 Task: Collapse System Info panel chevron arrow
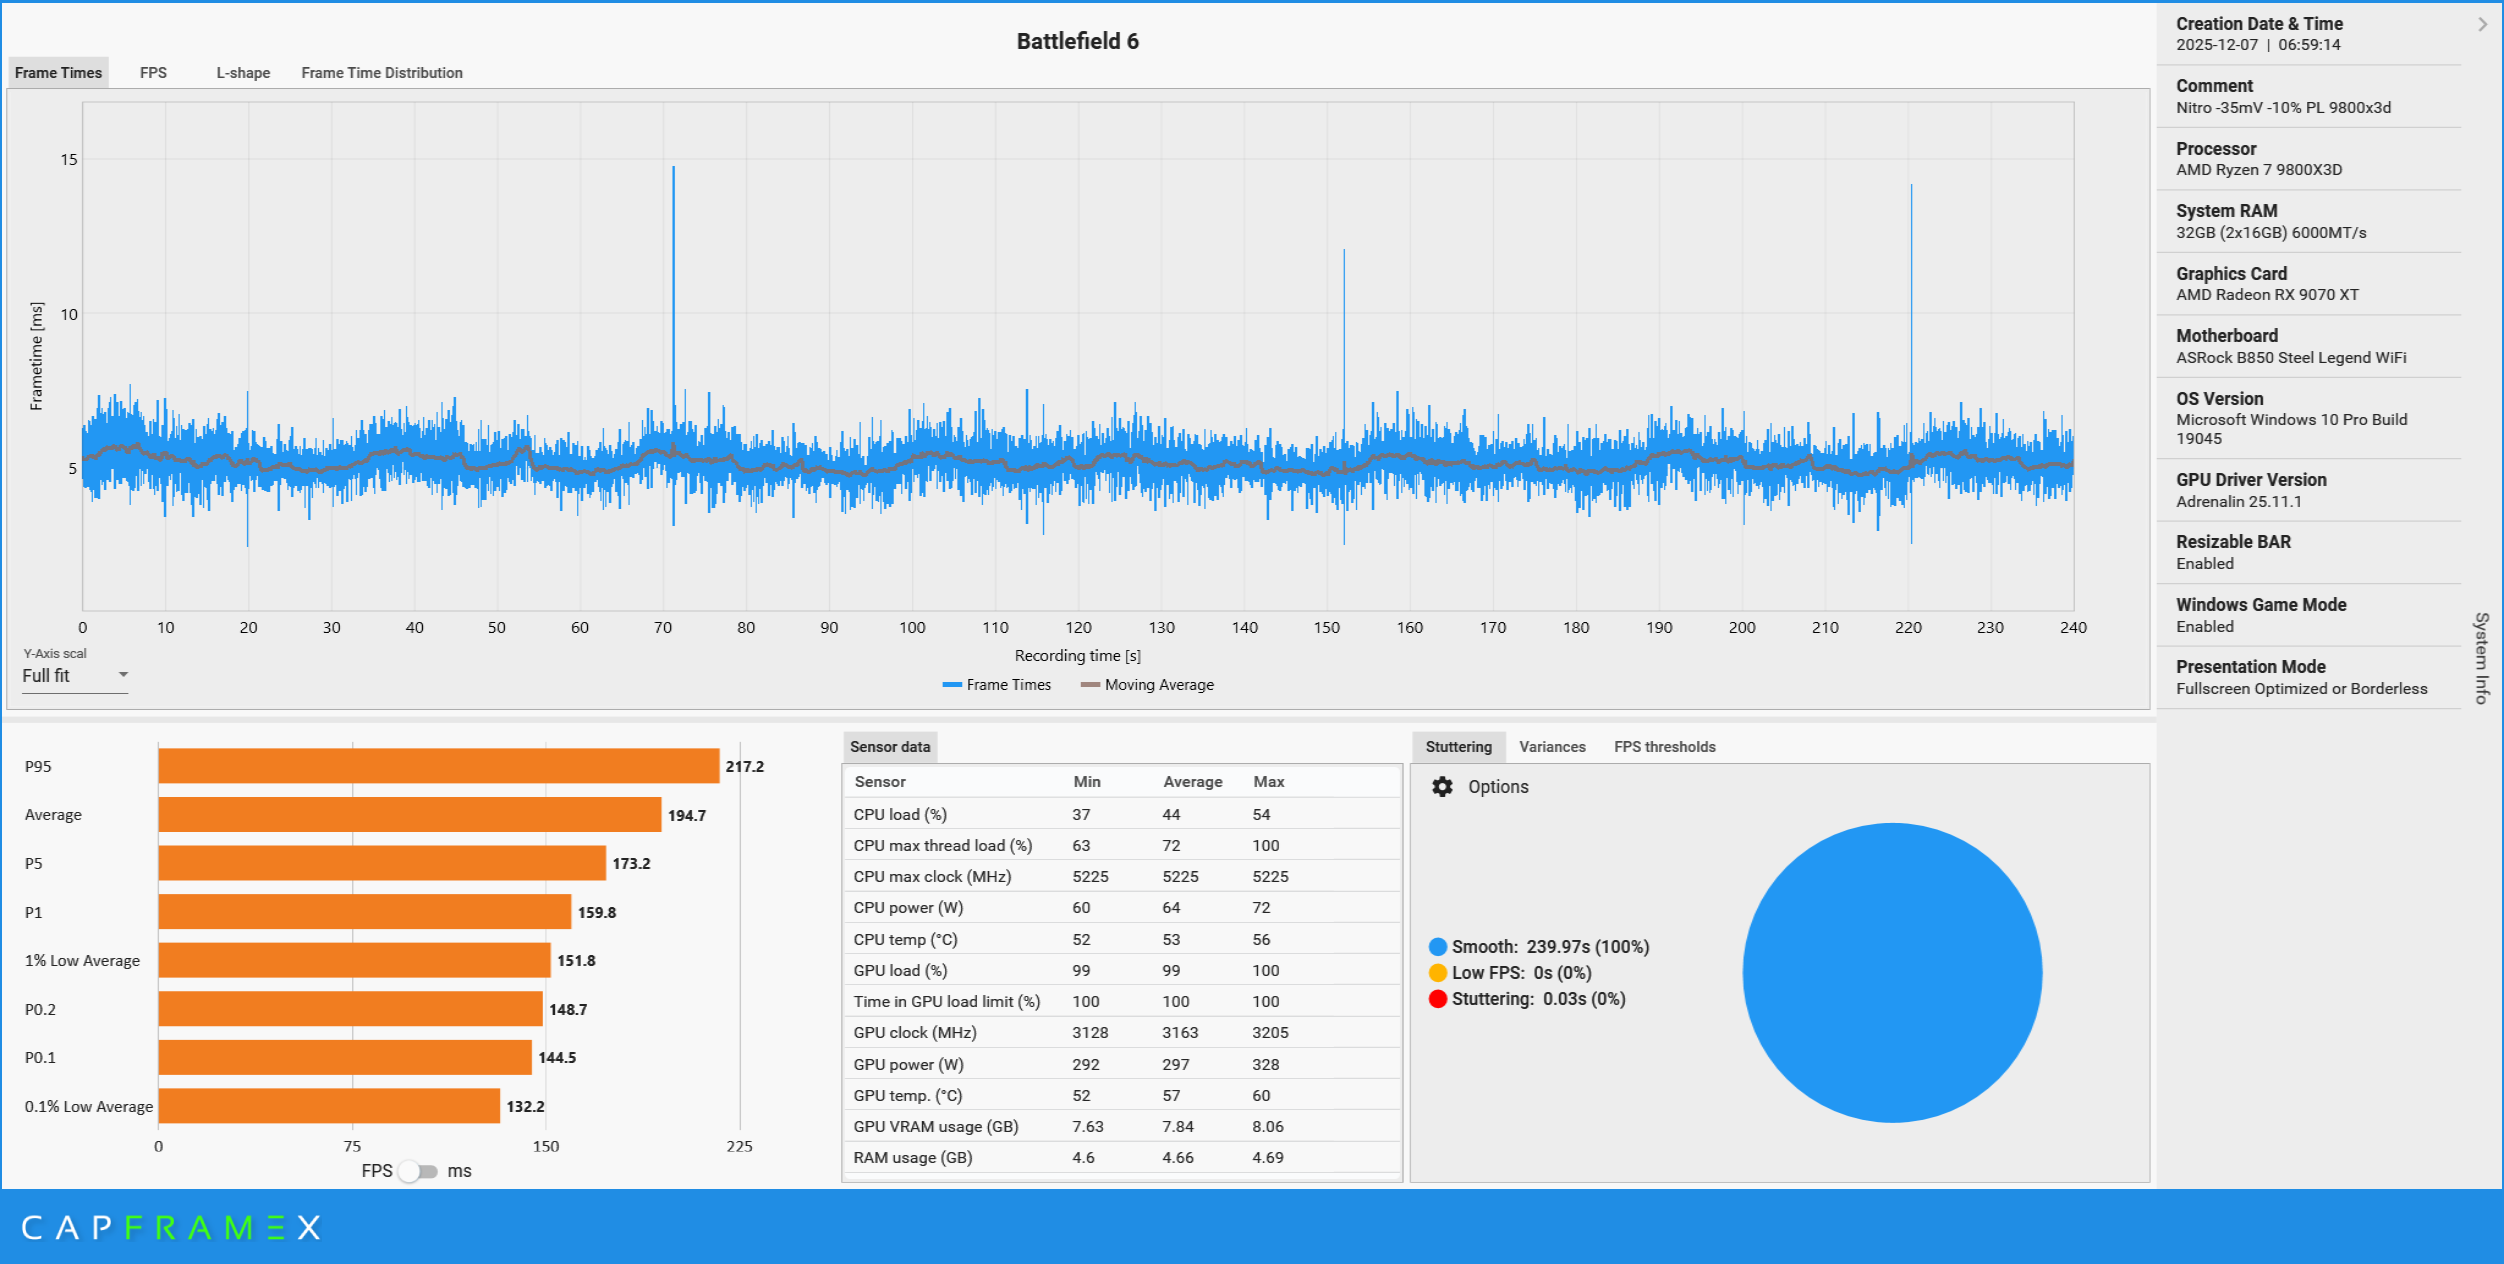pyautogui.click(x=2482, y=25)
